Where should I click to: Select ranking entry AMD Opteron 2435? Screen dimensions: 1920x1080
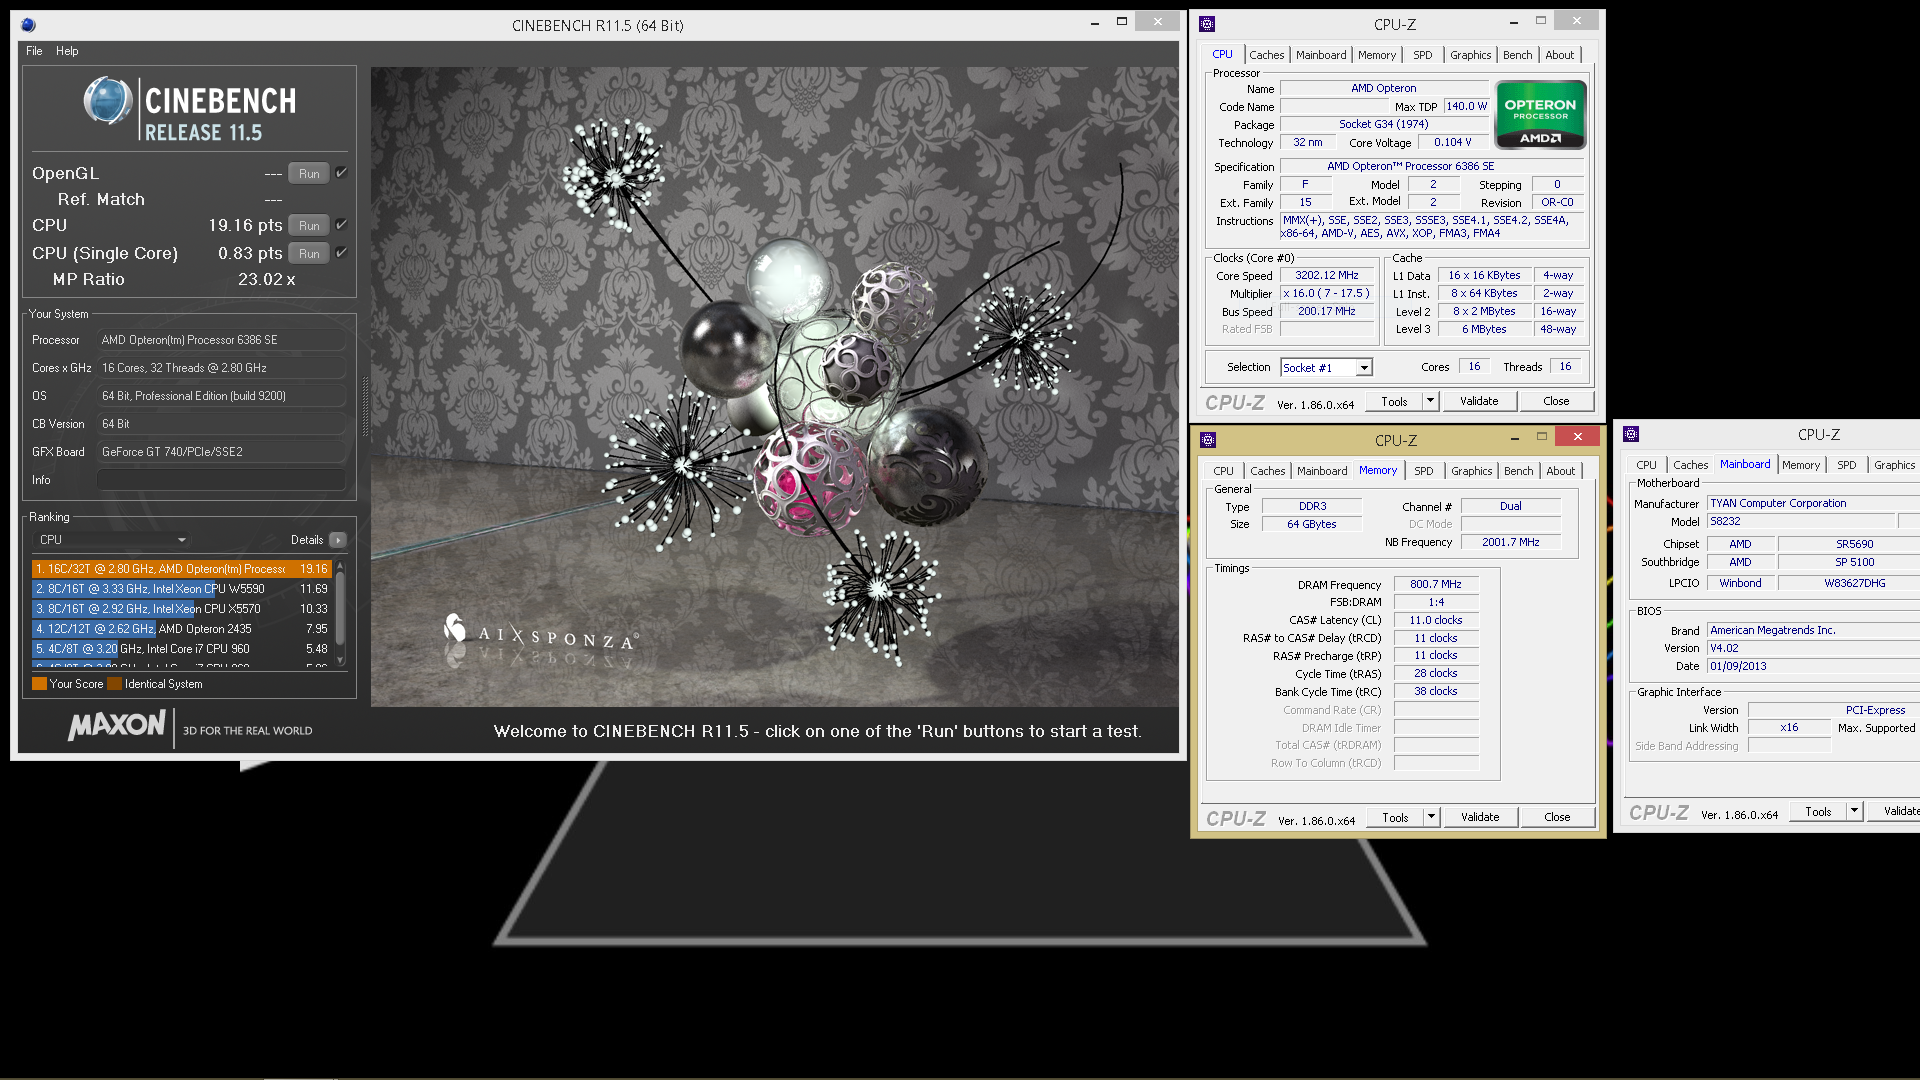[181, 629]
